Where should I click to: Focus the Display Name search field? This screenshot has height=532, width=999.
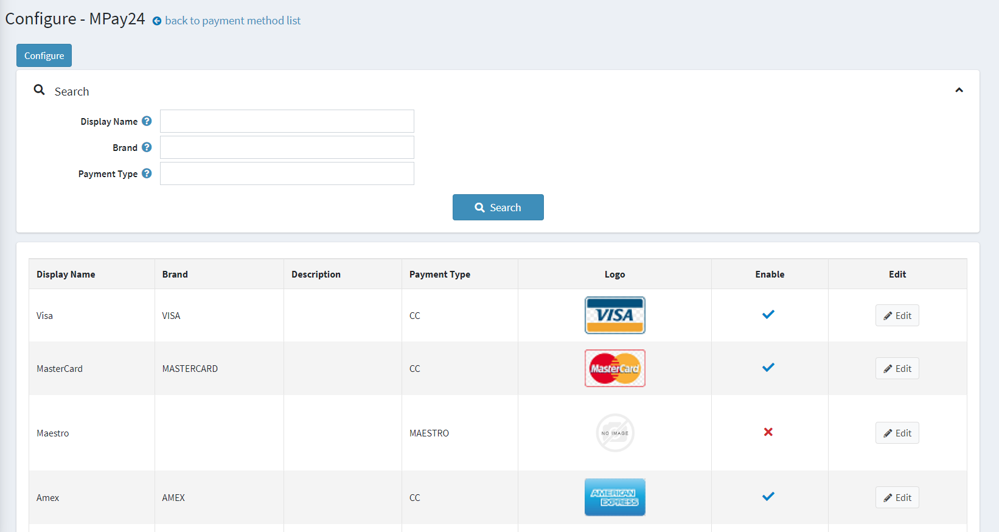[x=287, y=121]
